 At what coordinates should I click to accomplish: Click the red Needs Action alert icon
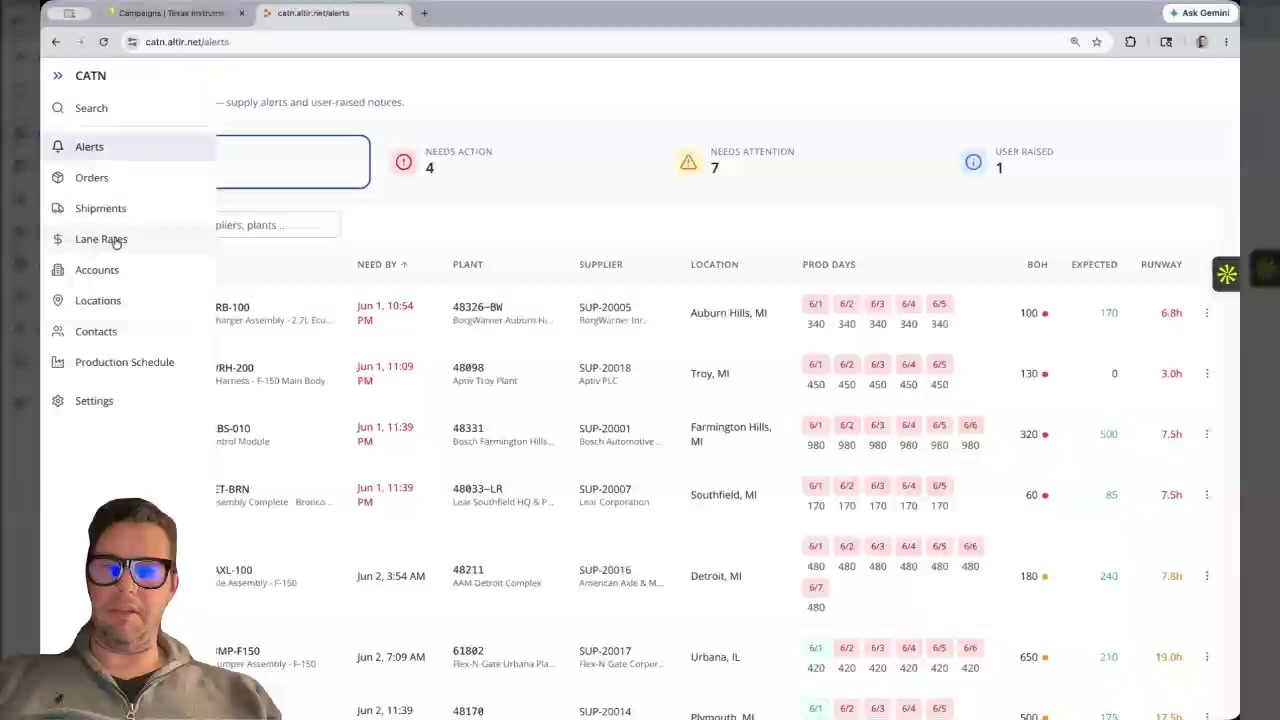403,162
